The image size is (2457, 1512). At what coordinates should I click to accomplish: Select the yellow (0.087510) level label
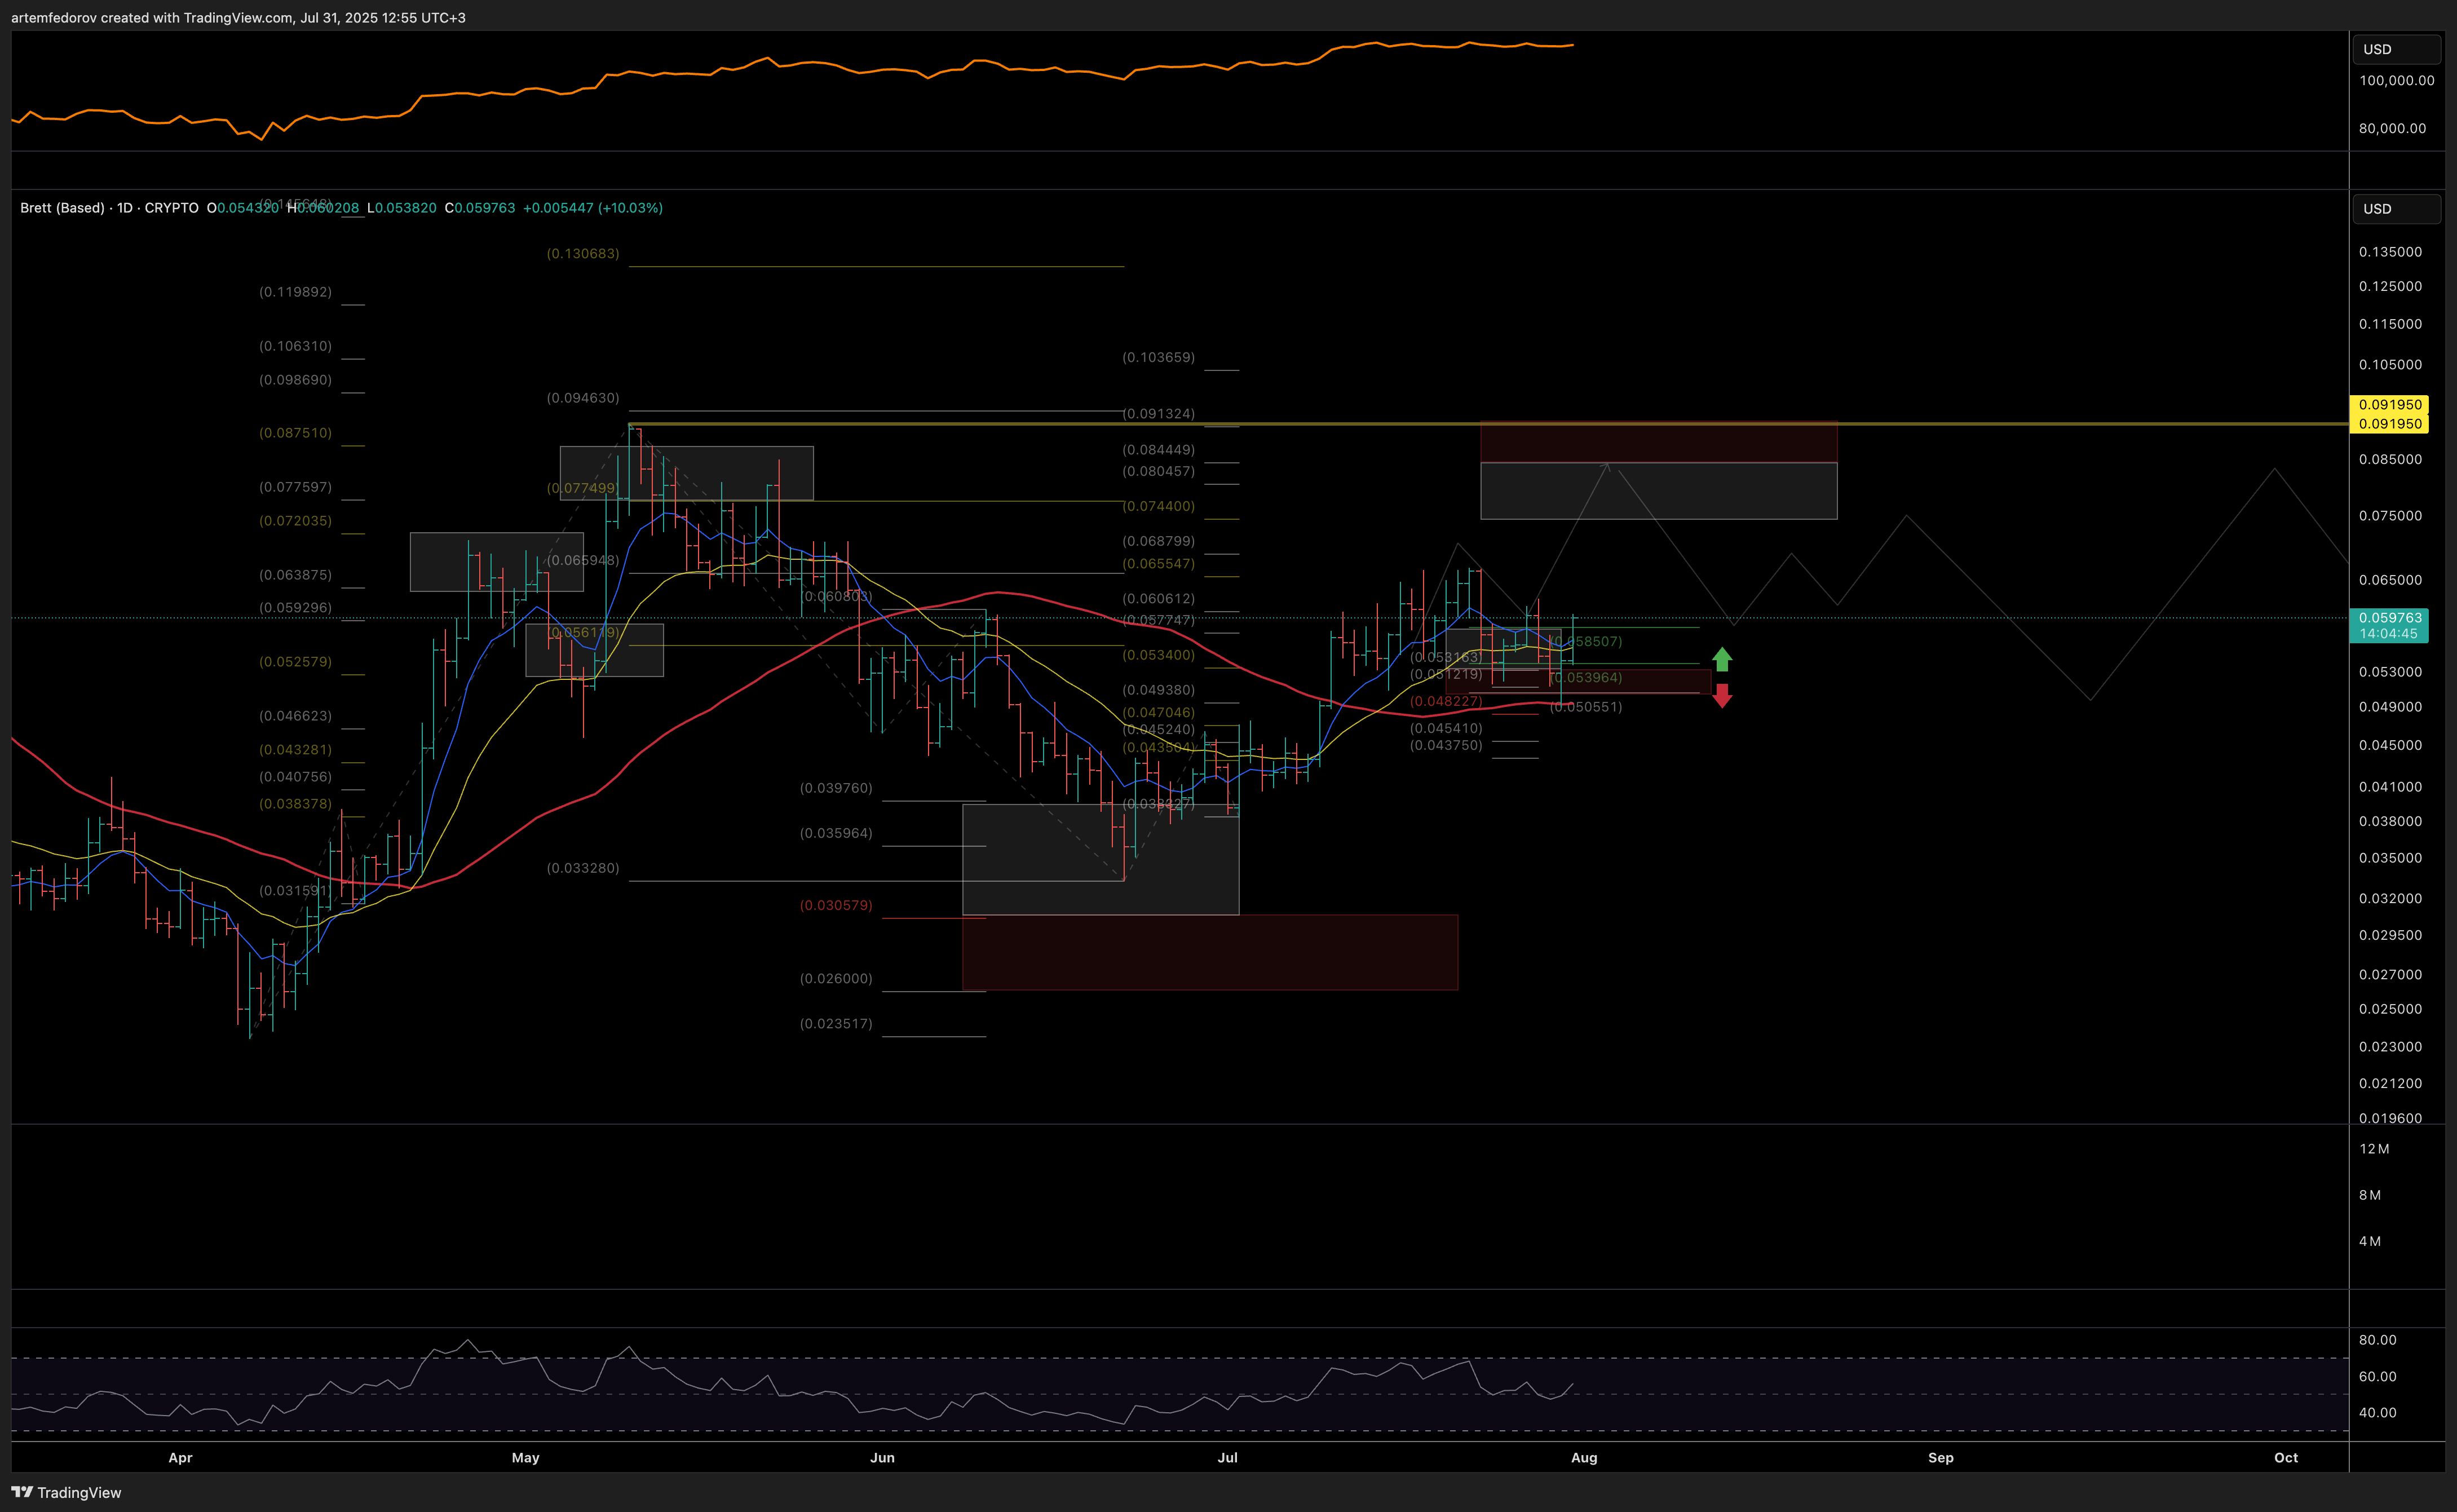coord(295,433)
